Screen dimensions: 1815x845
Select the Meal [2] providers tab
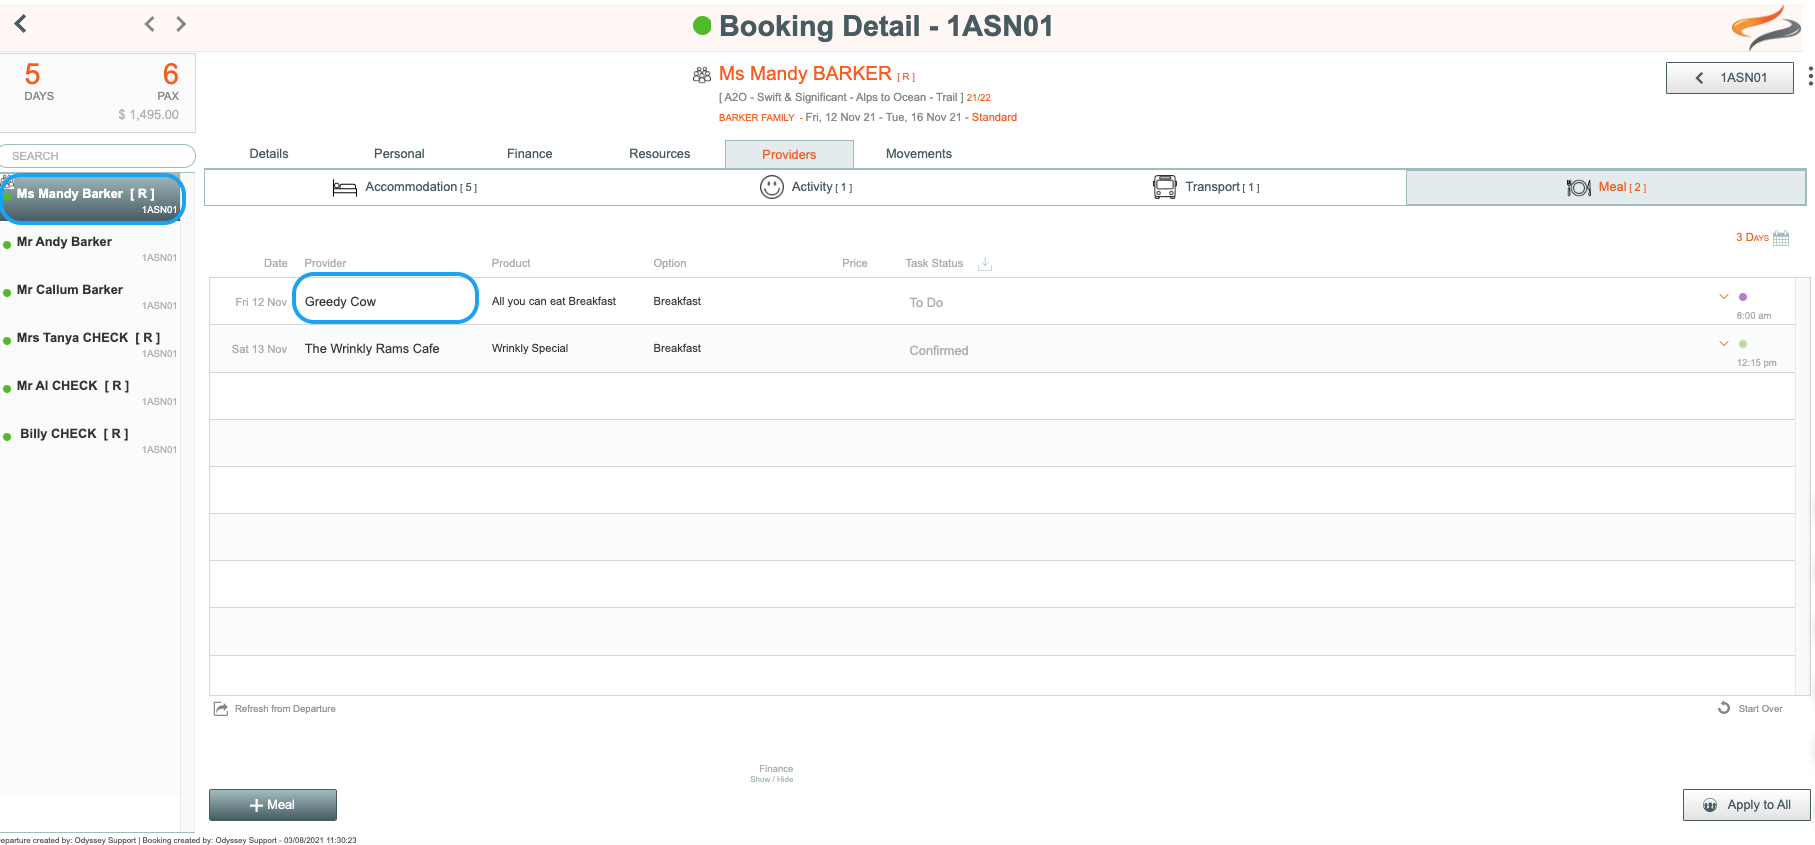(1606, 187)
